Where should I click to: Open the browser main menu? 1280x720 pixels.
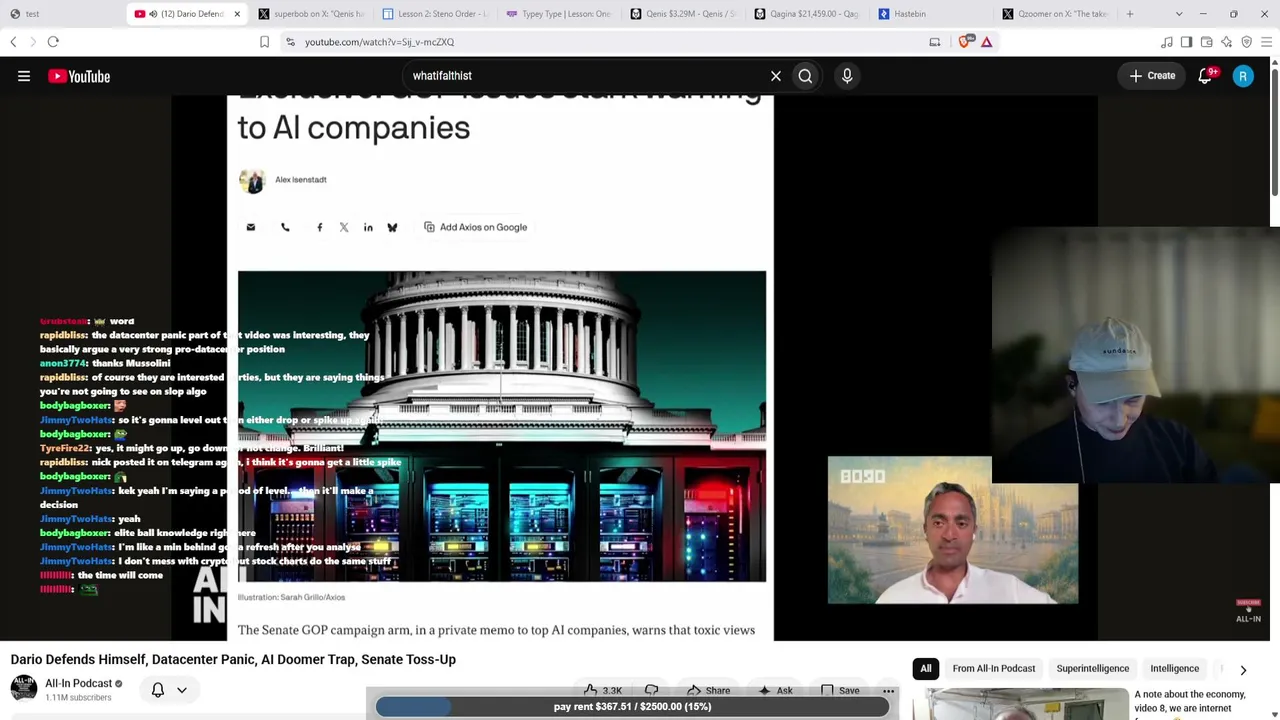1266,42
